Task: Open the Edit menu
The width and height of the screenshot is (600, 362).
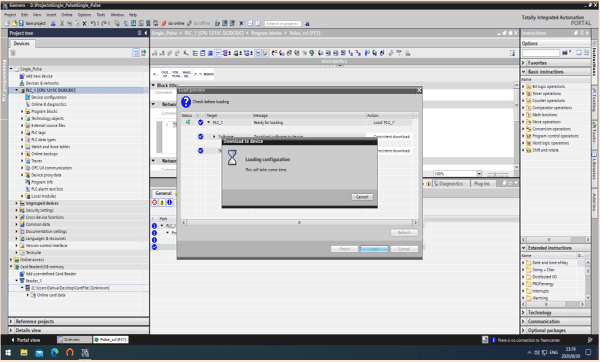Action: coord(24,15)
